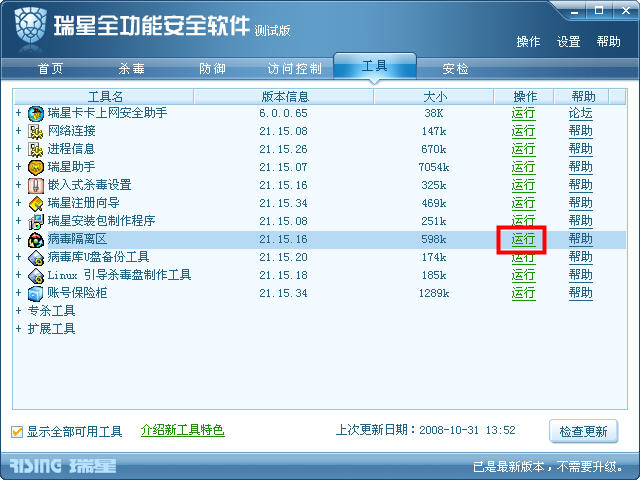The height and width of the screenshot is (480, 640).
Task: Open the 论坛 link for 瑞星卡卡
Action: 581,113
